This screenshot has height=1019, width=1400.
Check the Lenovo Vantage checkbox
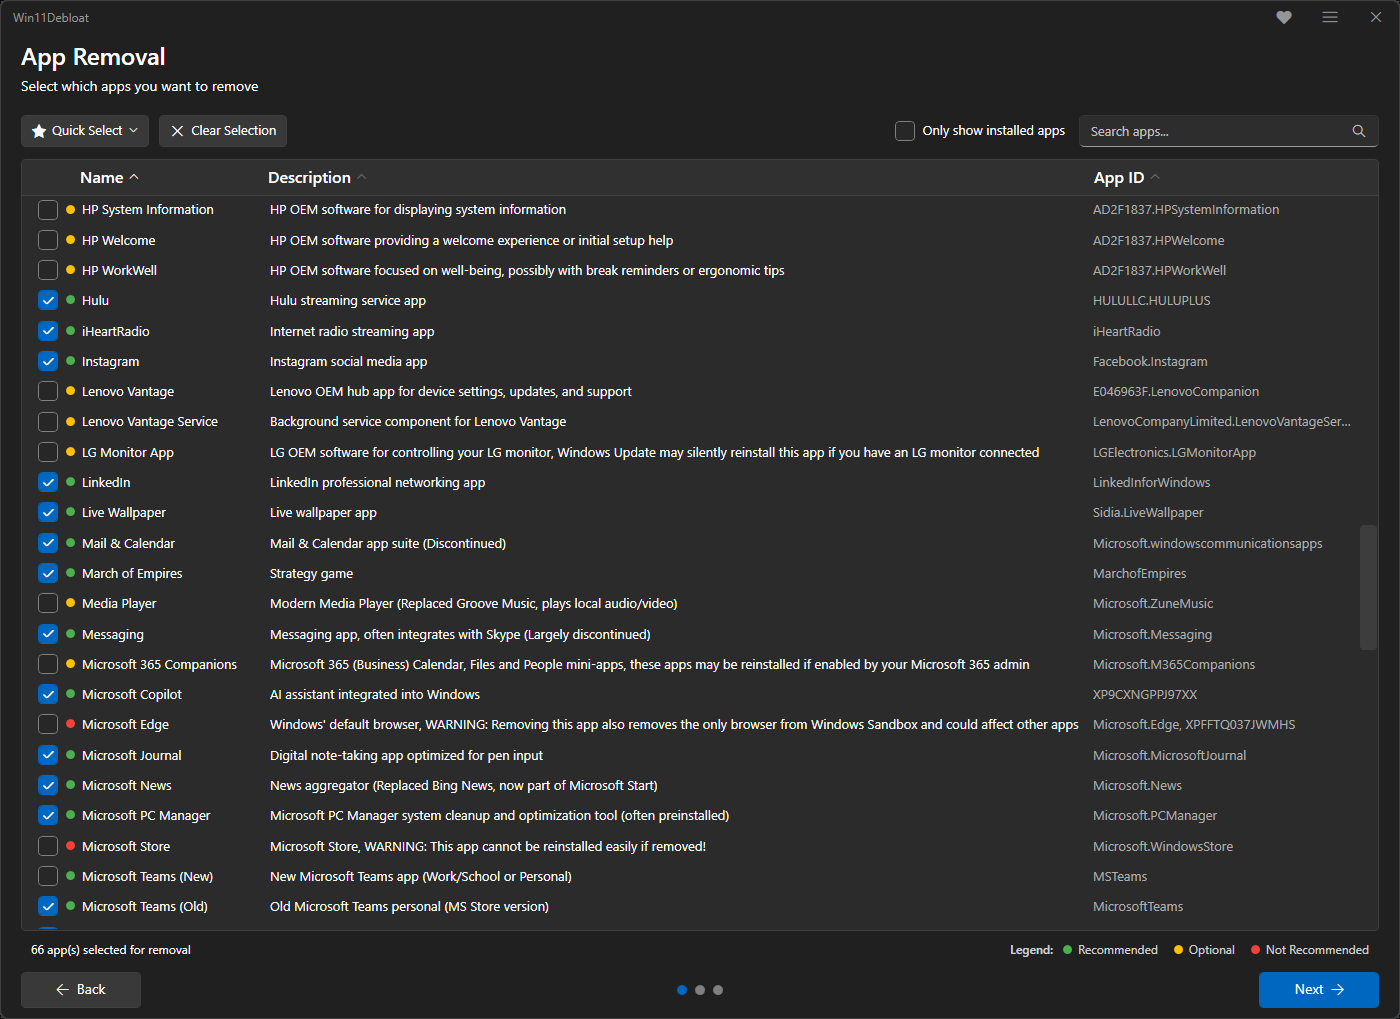(x=48, y=391)
